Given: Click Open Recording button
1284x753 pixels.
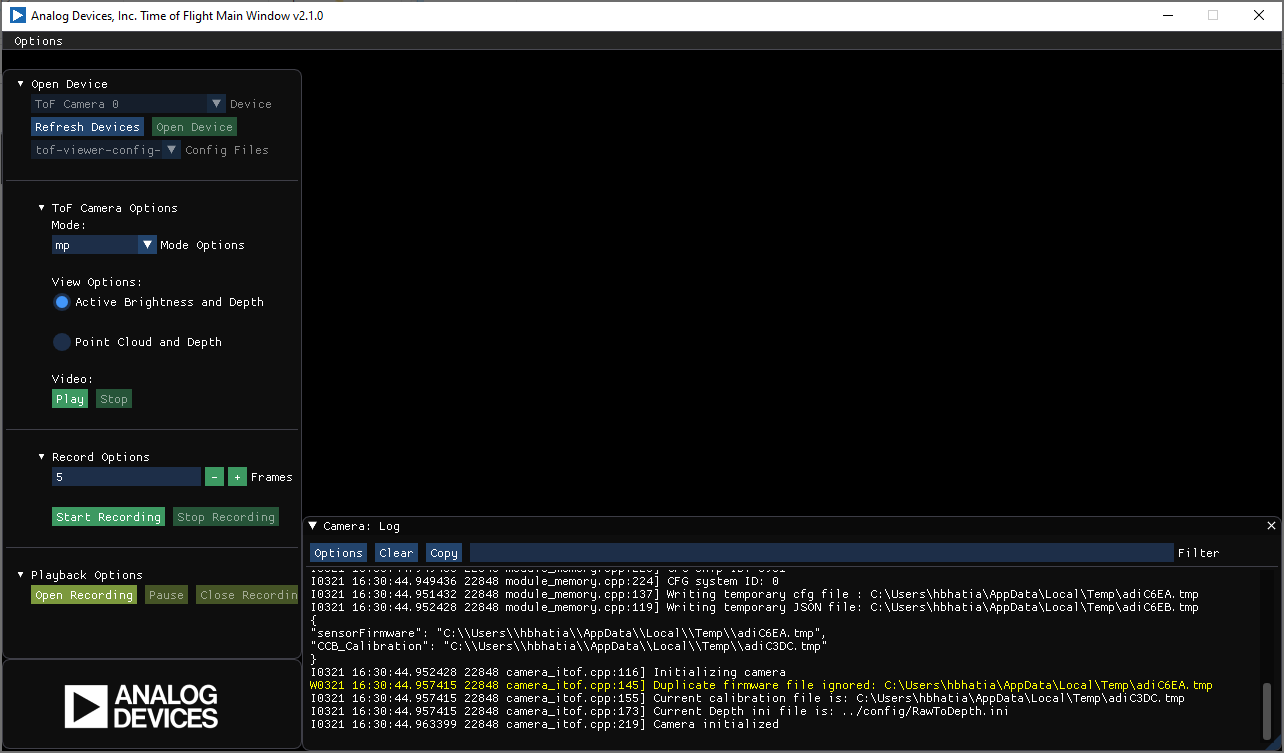Looking at the screenshot, I should point(84,595).
